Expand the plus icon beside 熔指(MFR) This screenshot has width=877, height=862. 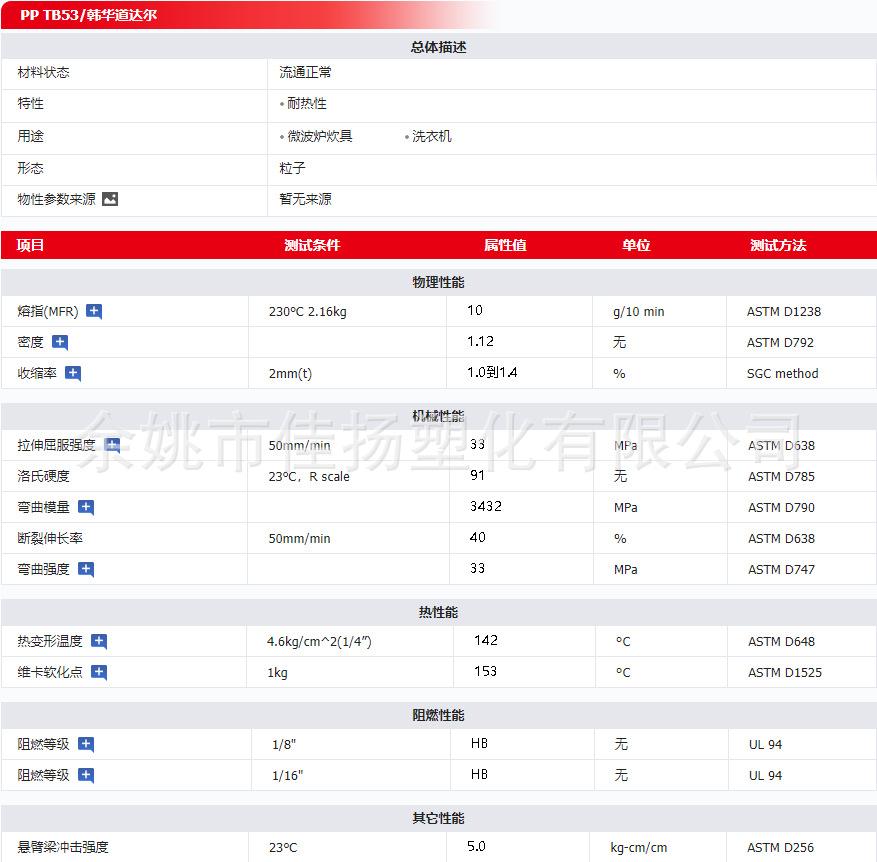coord(94,312)
